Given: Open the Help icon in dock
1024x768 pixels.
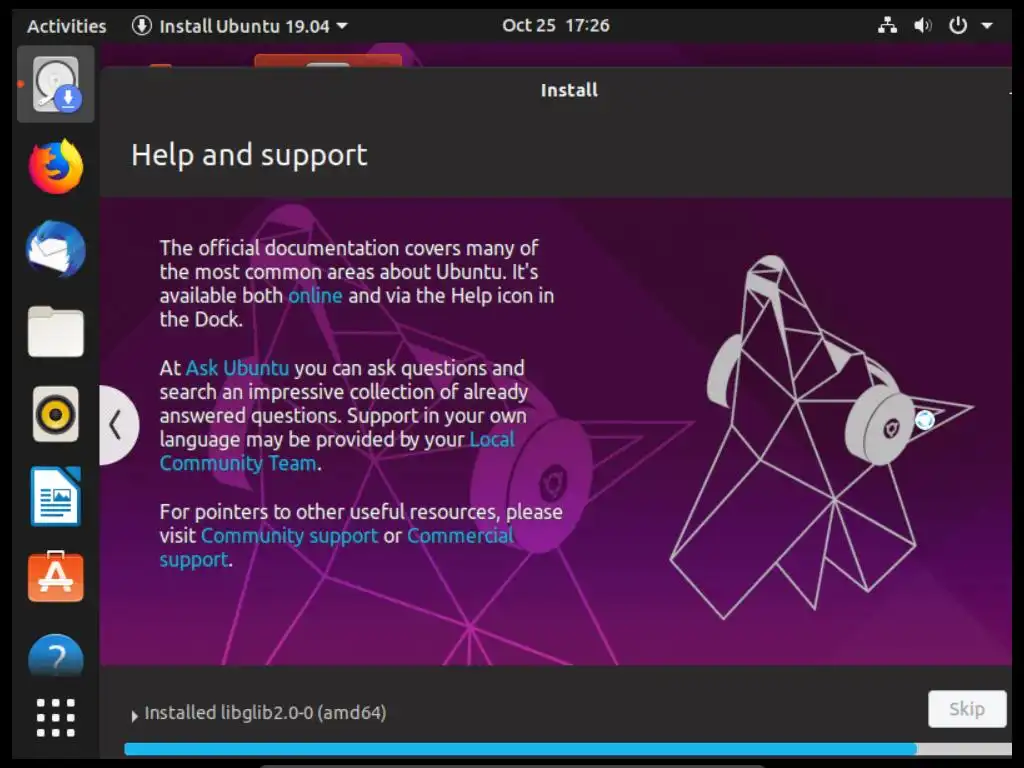Looking at the screenshot, I should tap(56, 655).
